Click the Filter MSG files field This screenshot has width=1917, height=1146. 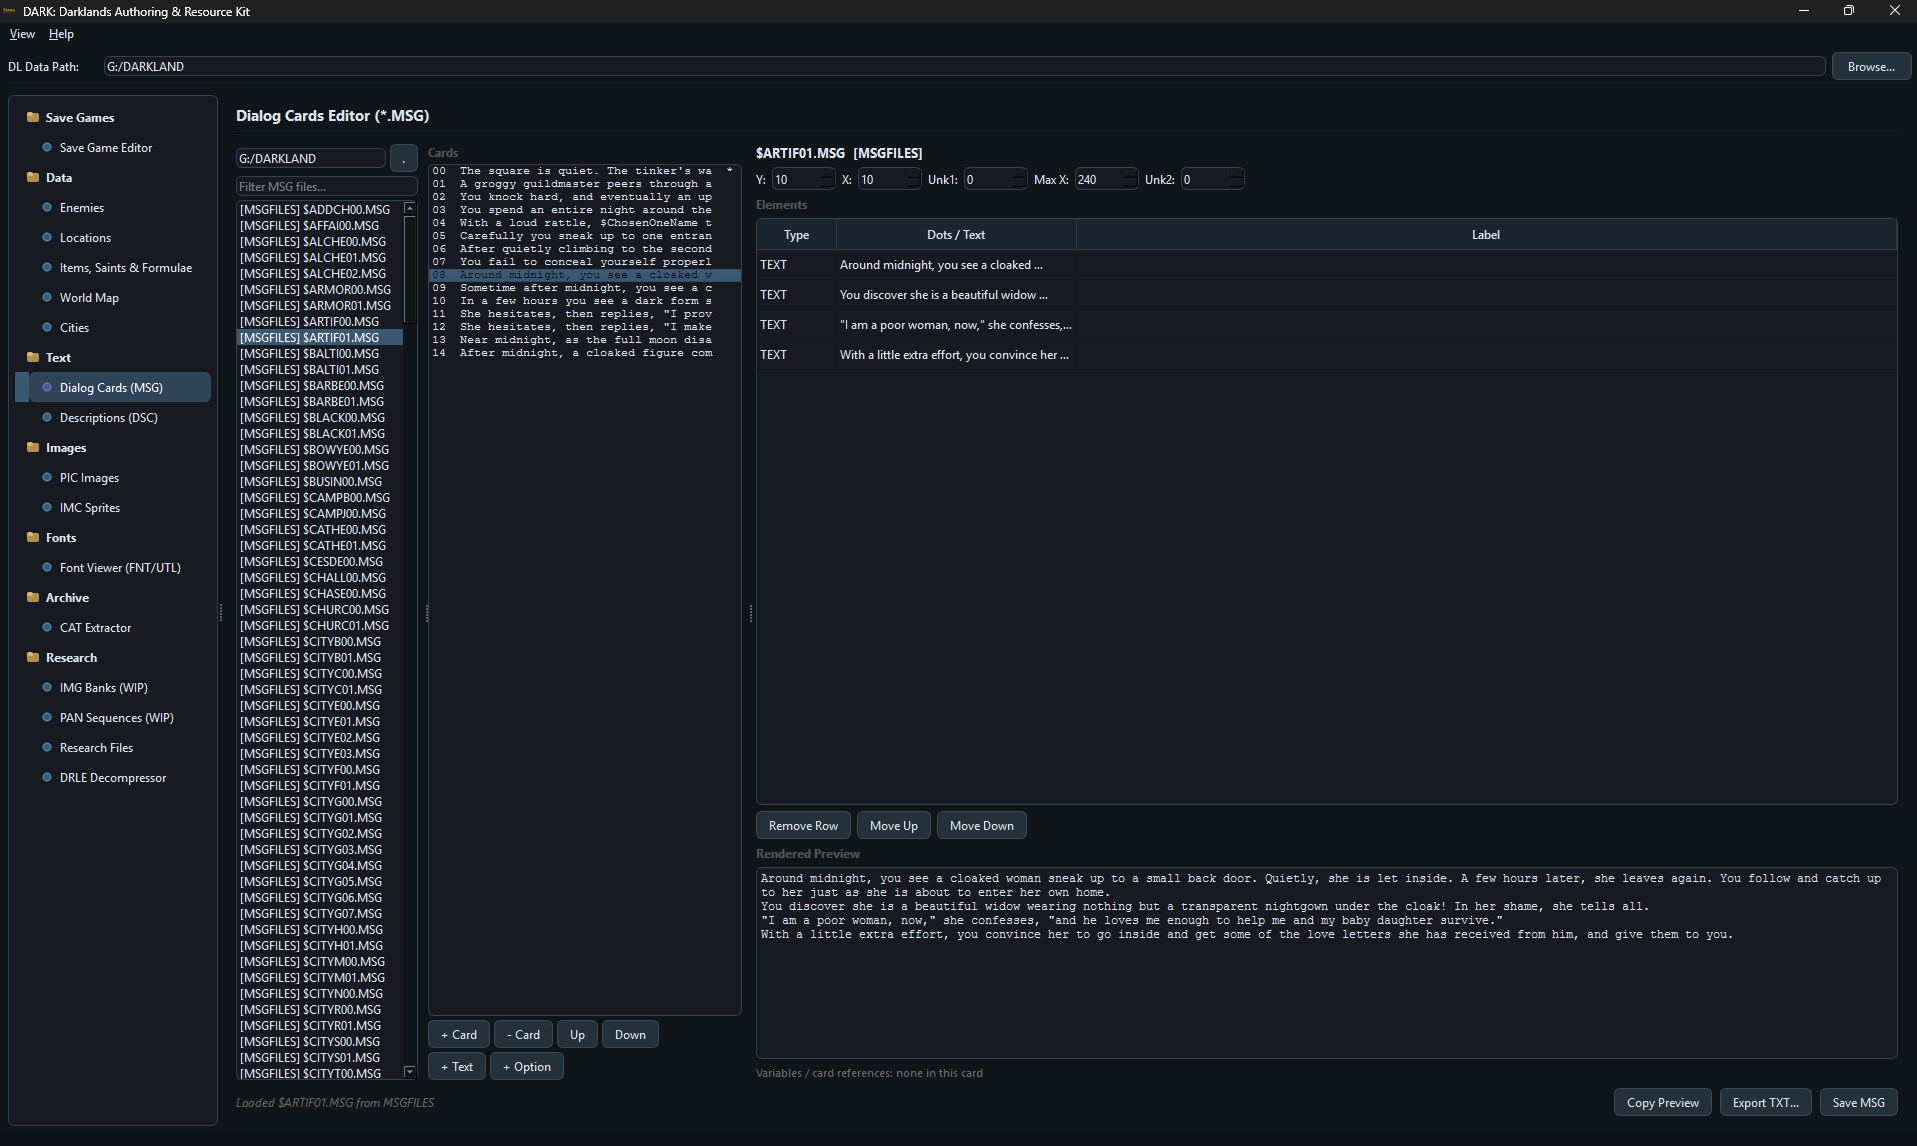click(x=326, y=186)
